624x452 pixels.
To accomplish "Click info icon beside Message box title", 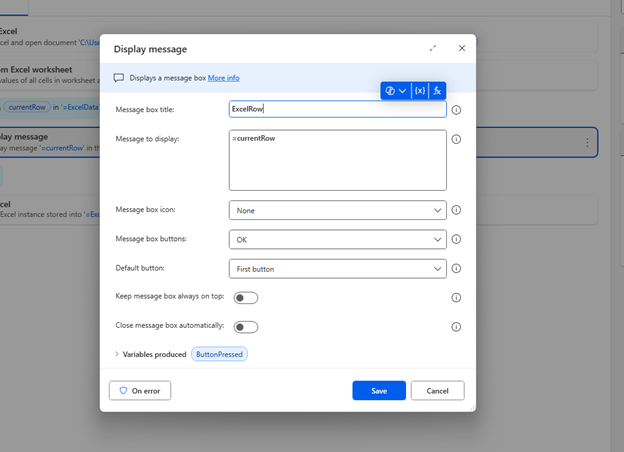I will point(456,110).
